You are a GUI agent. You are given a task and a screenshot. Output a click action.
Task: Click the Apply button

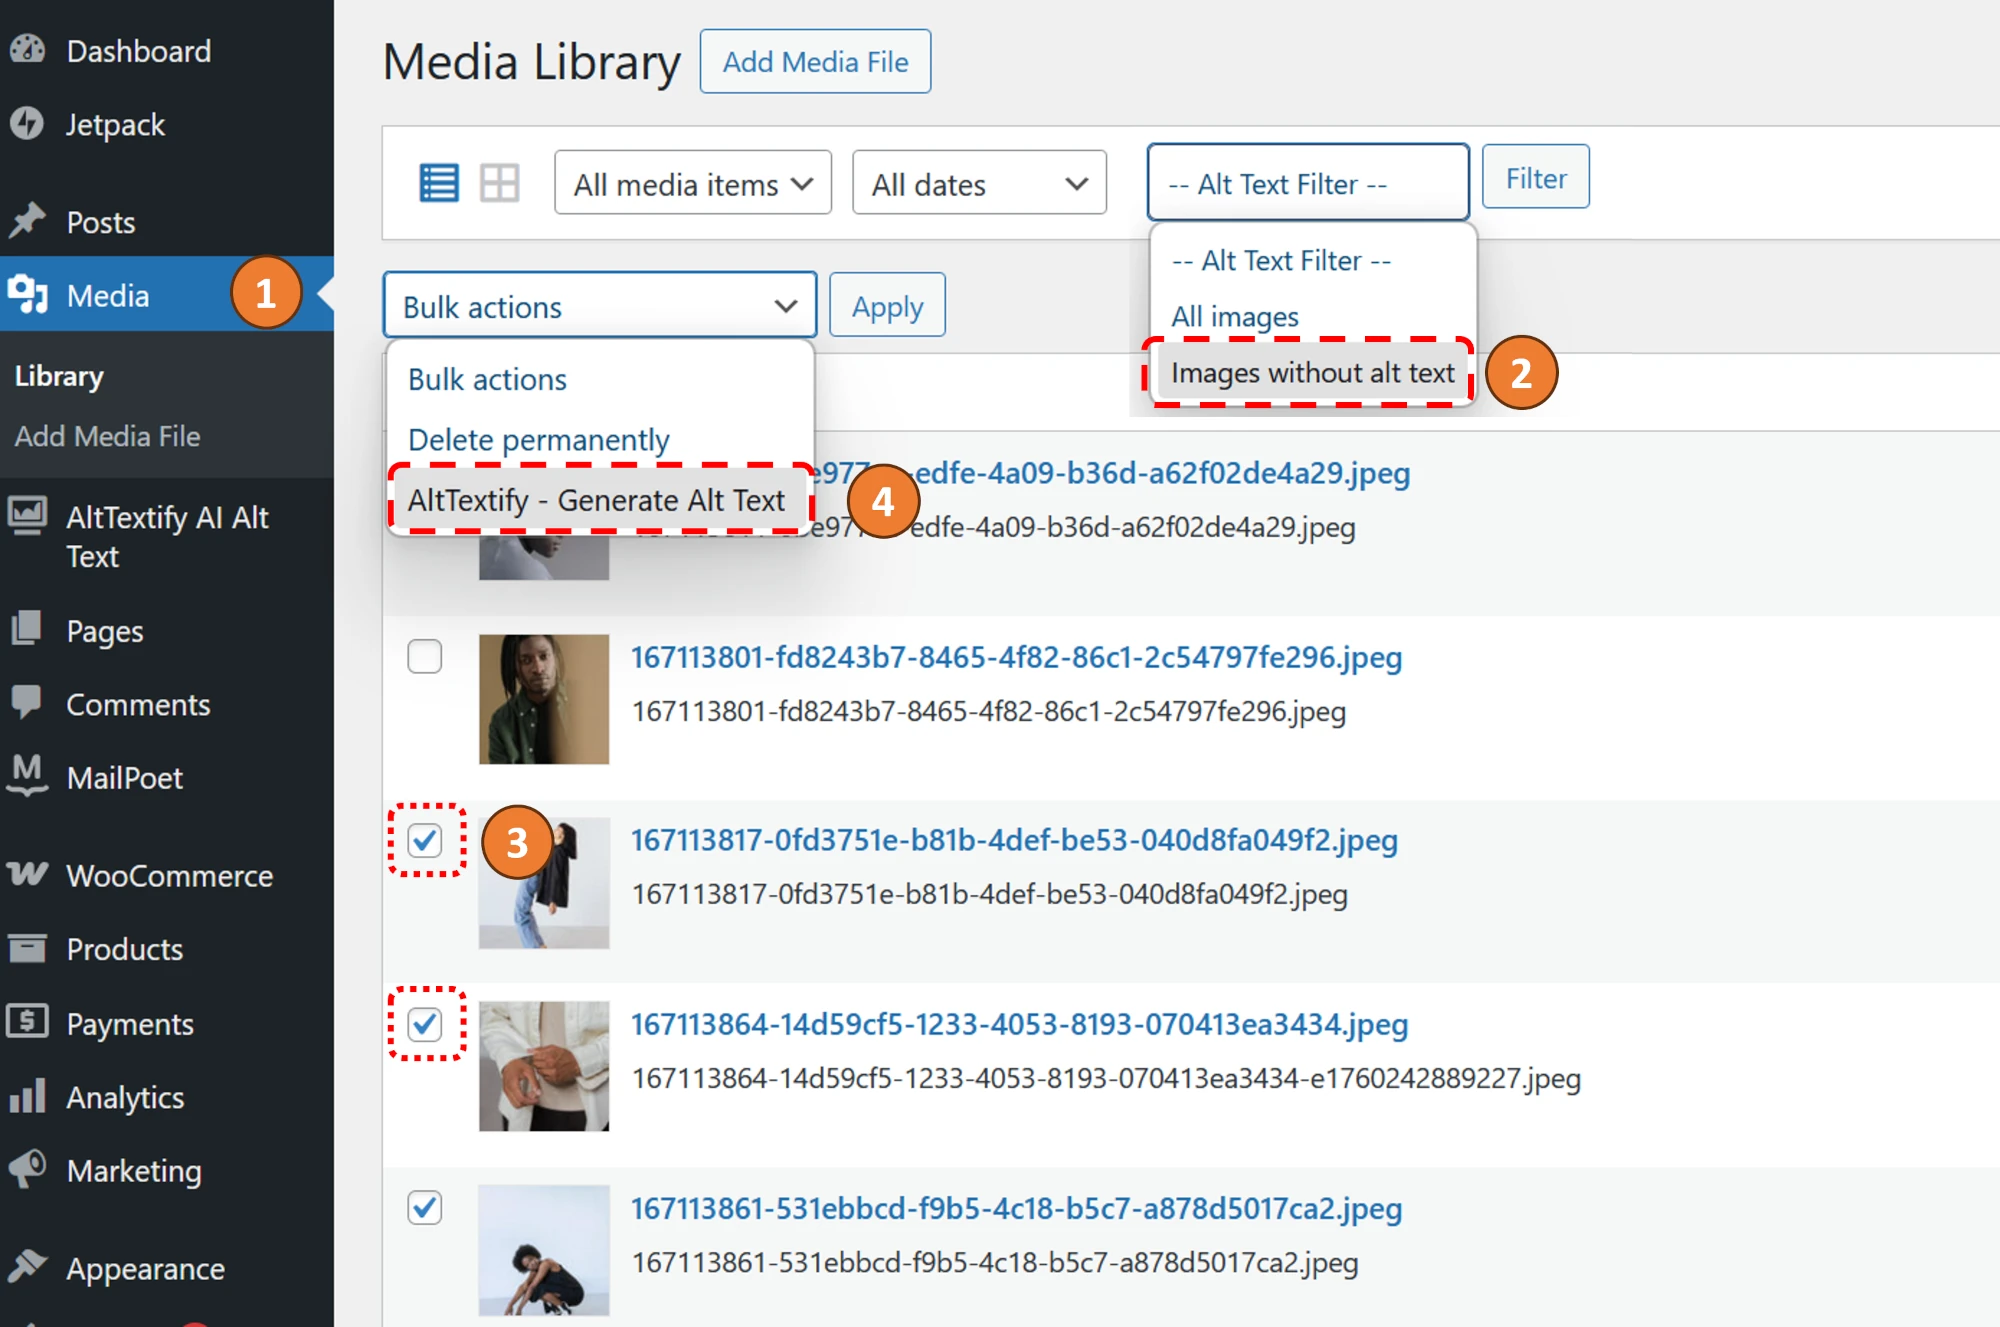coord(886,305)
